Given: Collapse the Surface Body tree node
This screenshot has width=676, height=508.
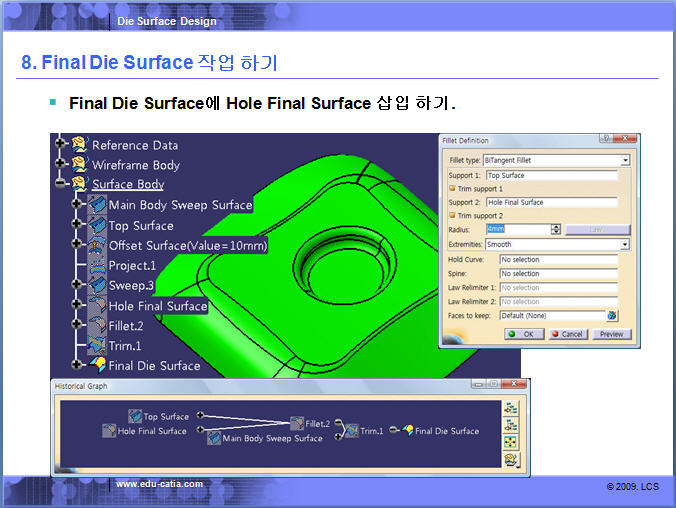Looking at the screenshot, I should 61,184.
